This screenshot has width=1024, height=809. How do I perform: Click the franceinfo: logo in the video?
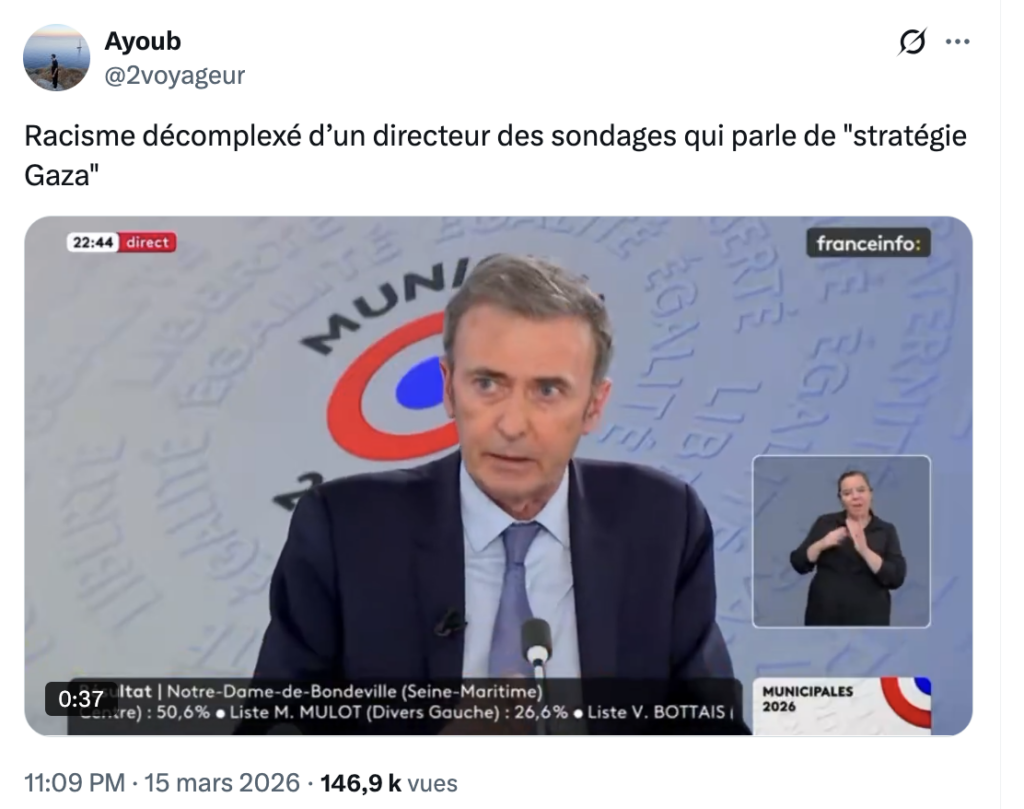point(868,244)
